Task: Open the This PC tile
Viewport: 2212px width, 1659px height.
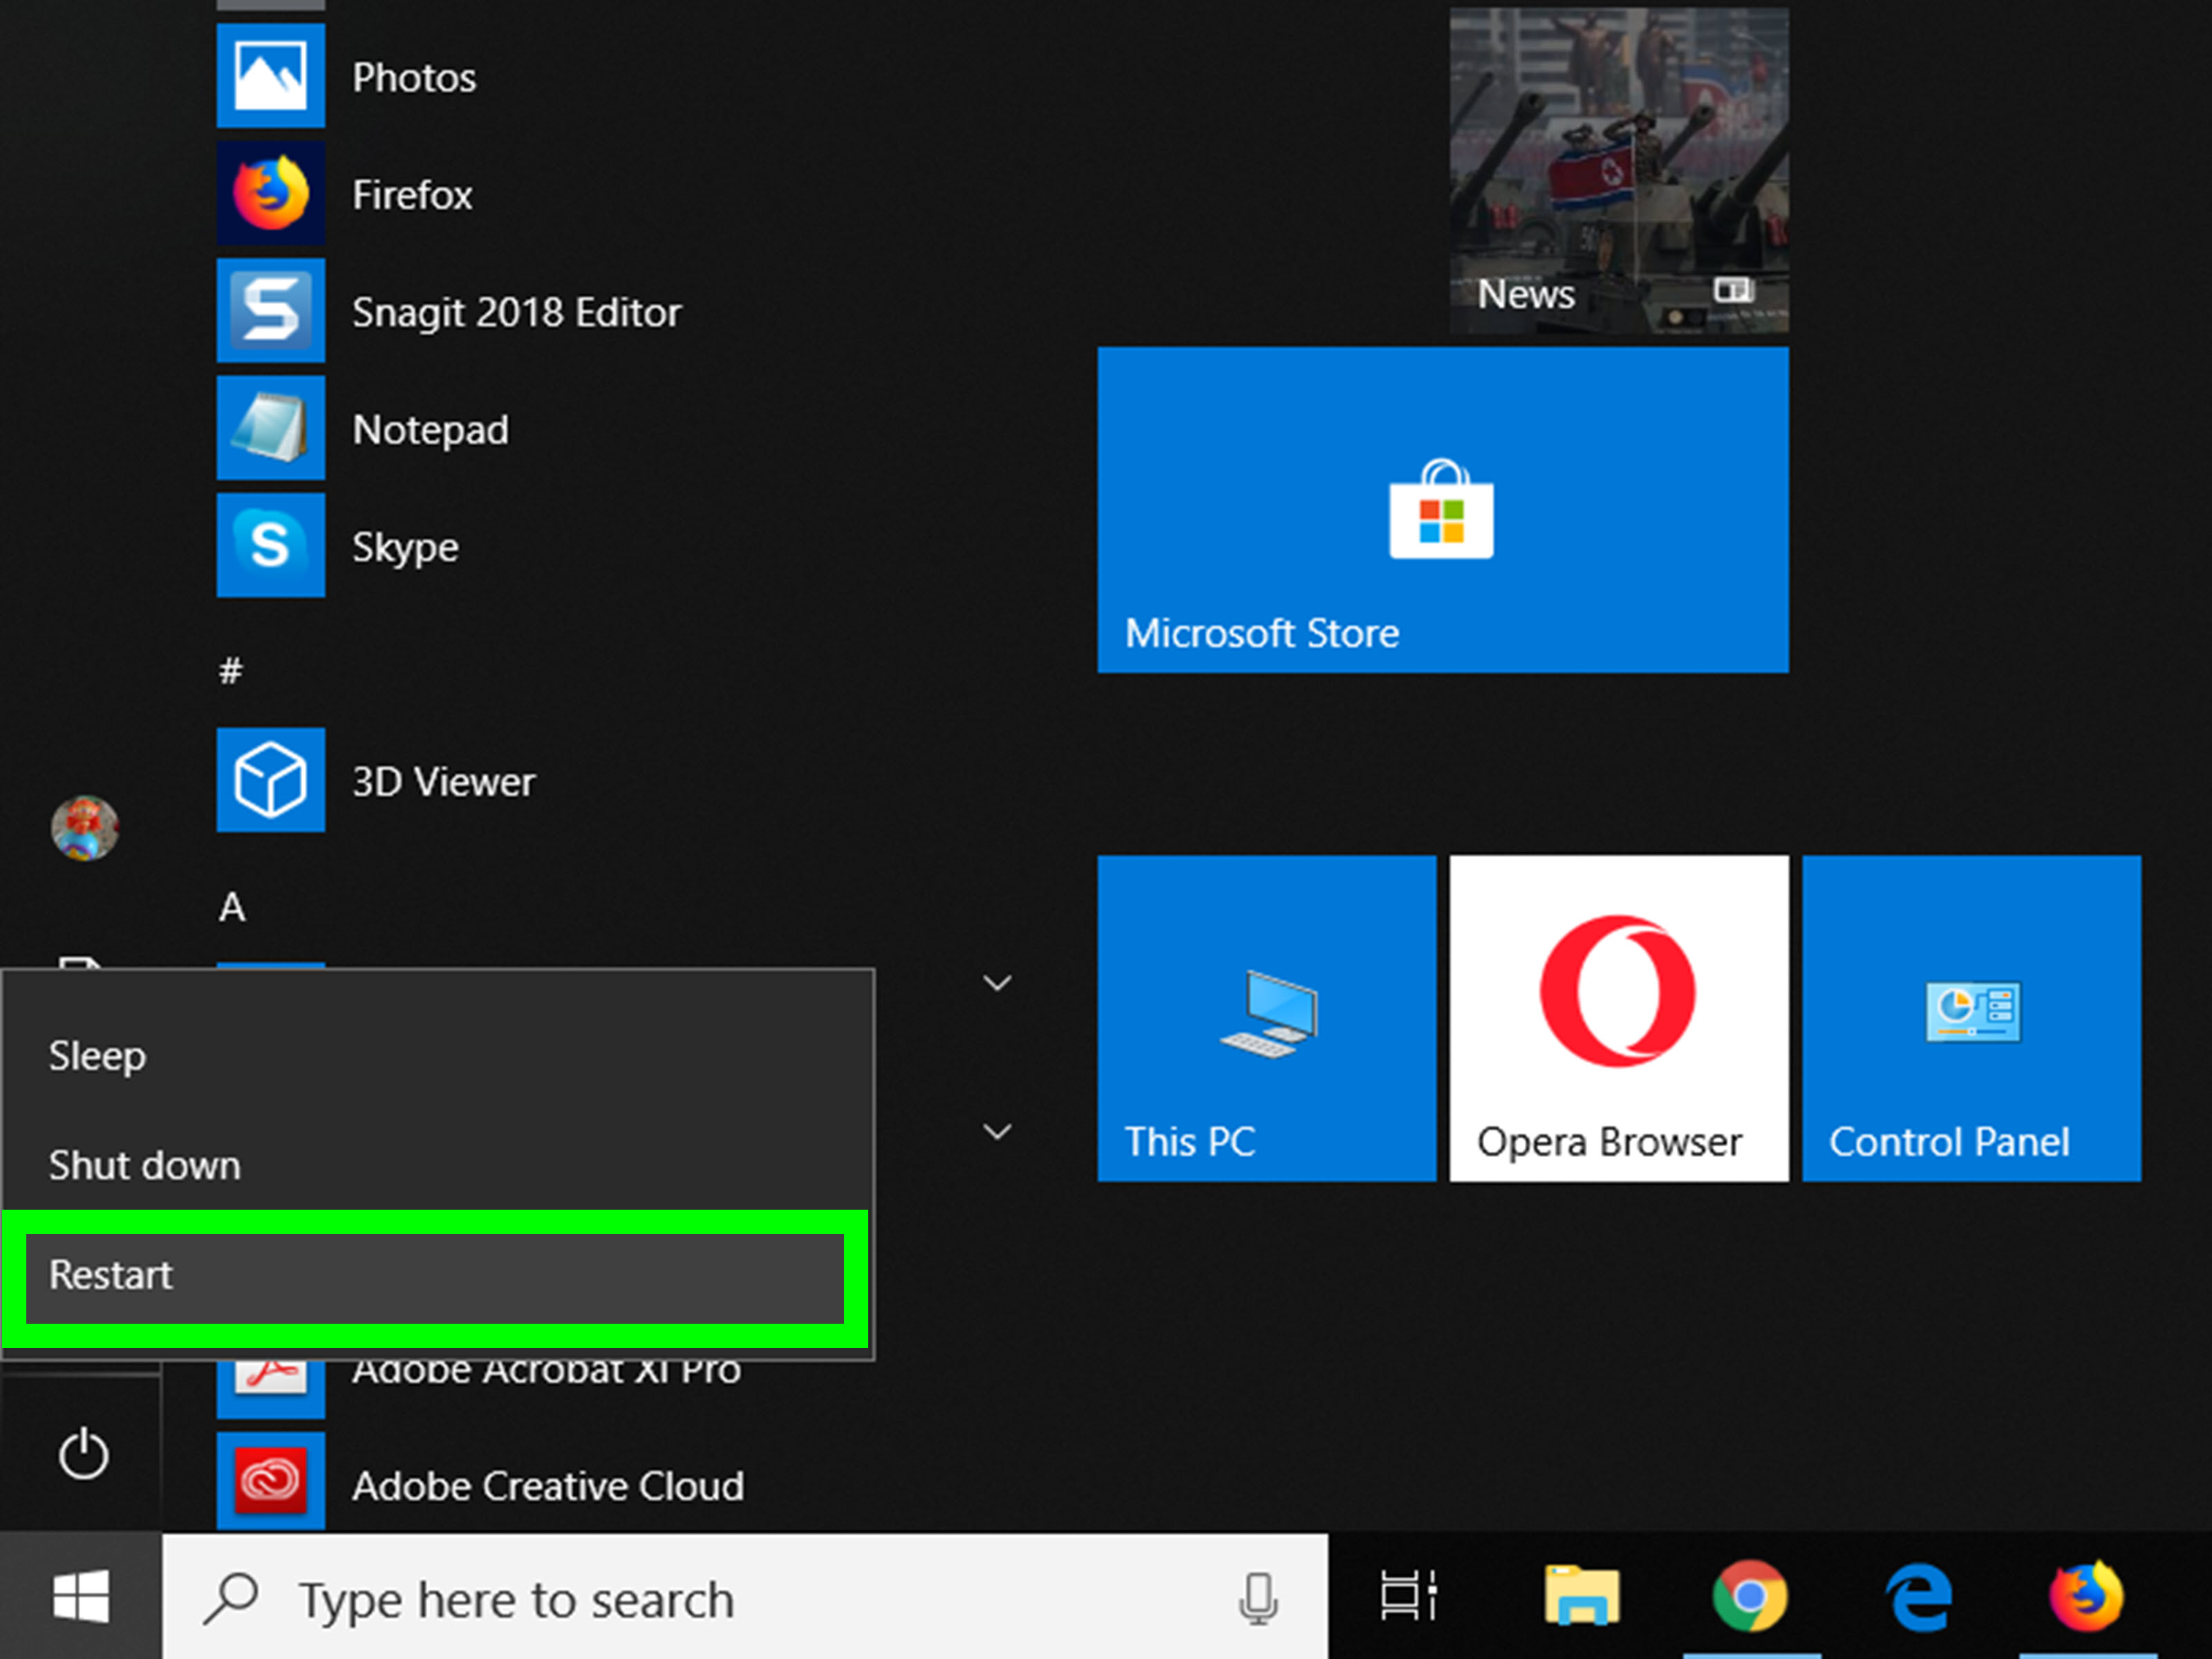Action: [x=1267, y=1018]
